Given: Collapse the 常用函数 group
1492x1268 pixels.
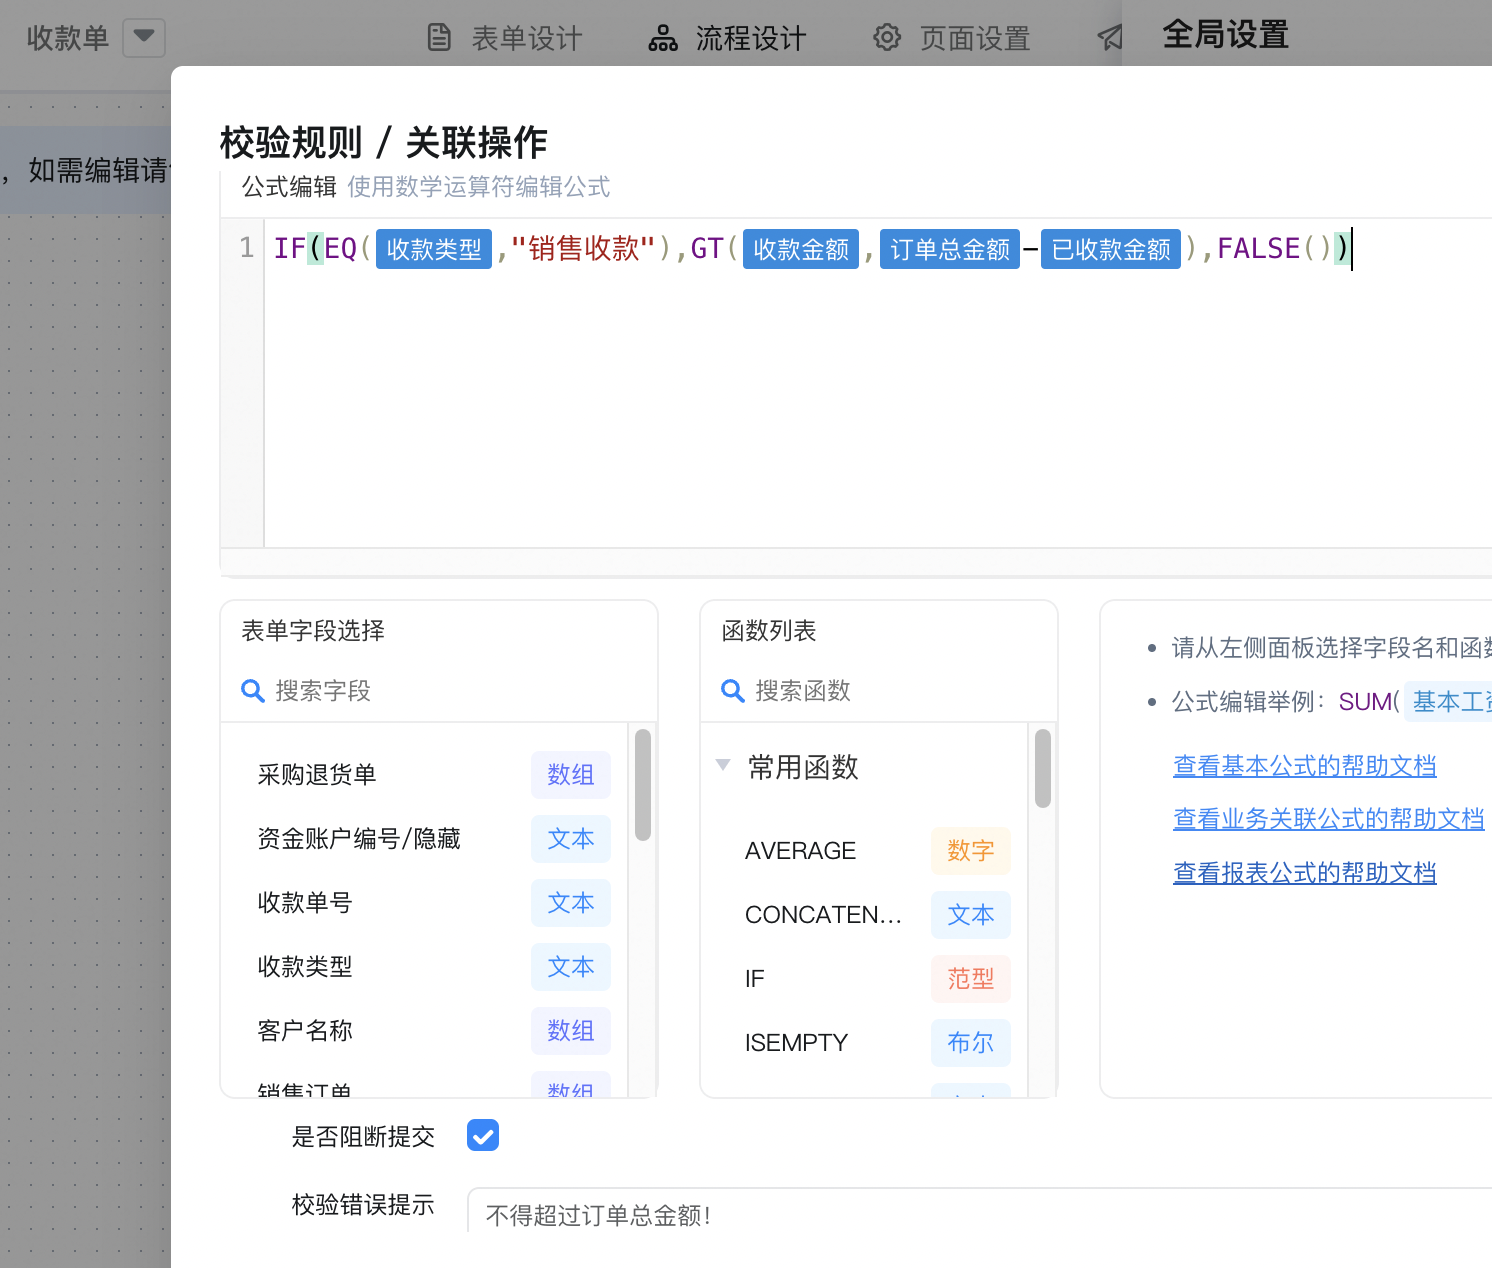Looking at the screenshot, I should (723, 766).
